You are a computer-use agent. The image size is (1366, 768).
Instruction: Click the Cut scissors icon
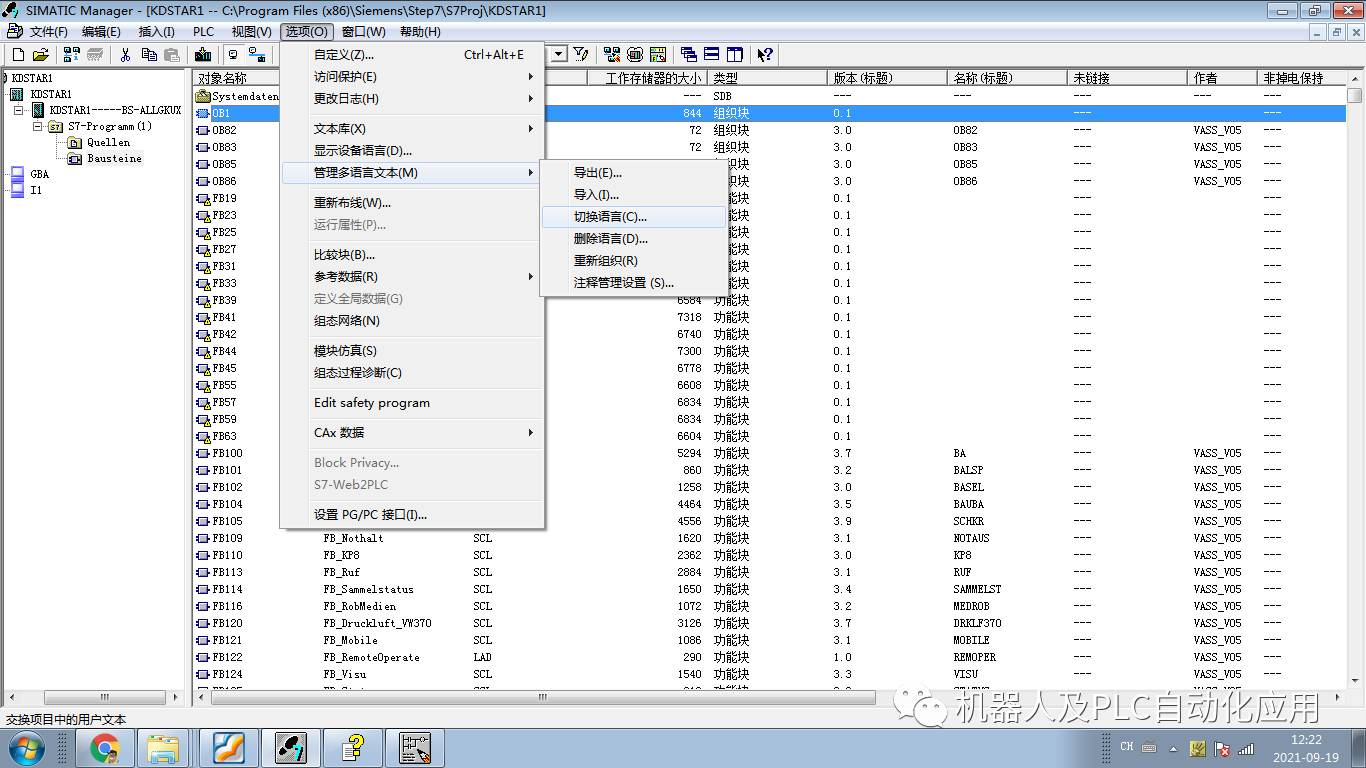(125, 55)
